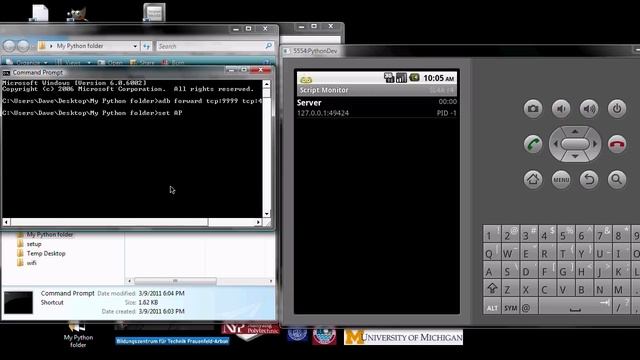The image size is (640, 360).
Task: Click the emulator home button
Action: [533, 179]
